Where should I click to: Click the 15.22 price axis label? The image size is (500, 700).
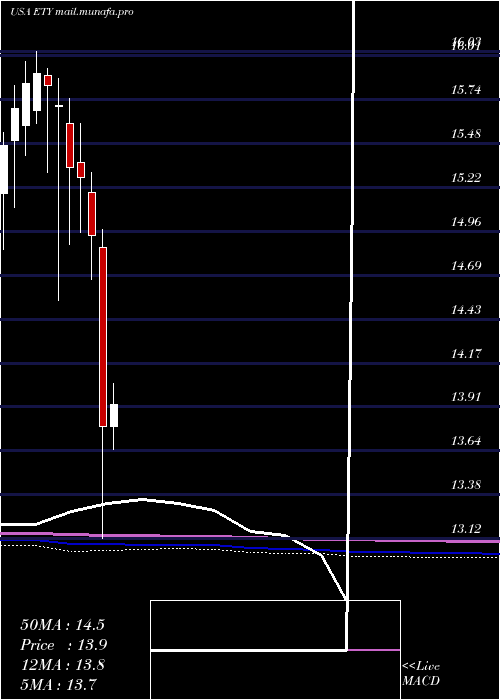(x=466, y=178)
